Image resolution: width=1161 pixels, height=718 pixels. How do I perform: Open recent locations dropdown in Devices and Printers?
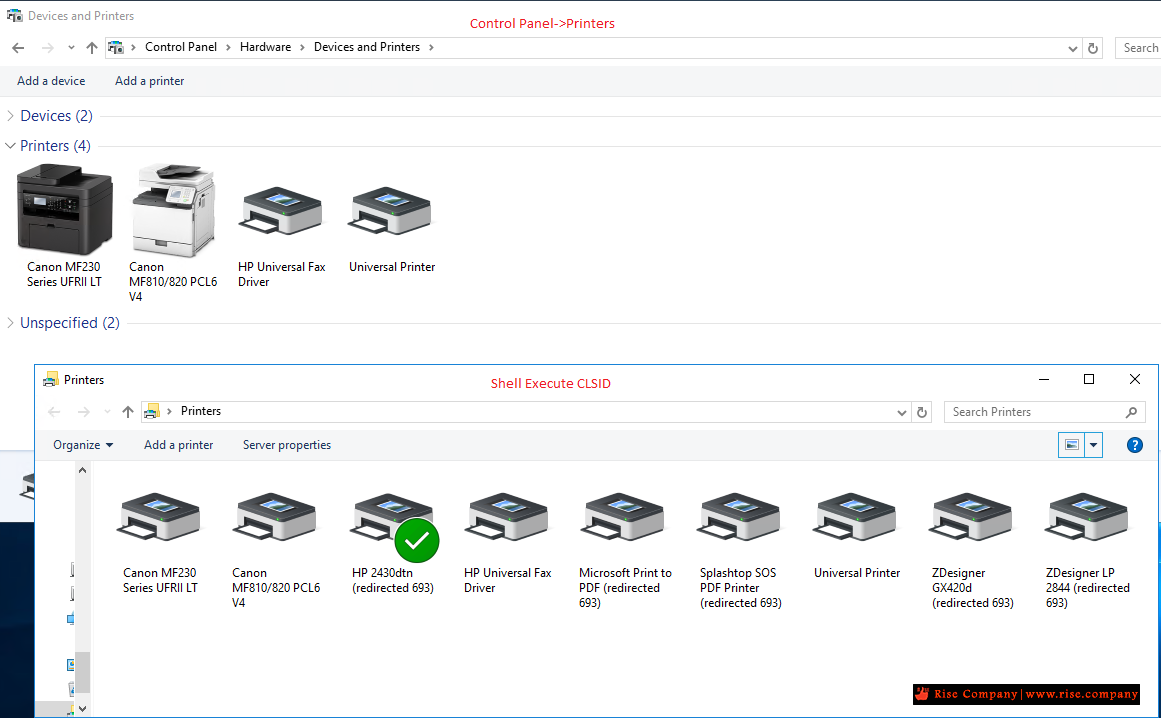click(71, 47)
